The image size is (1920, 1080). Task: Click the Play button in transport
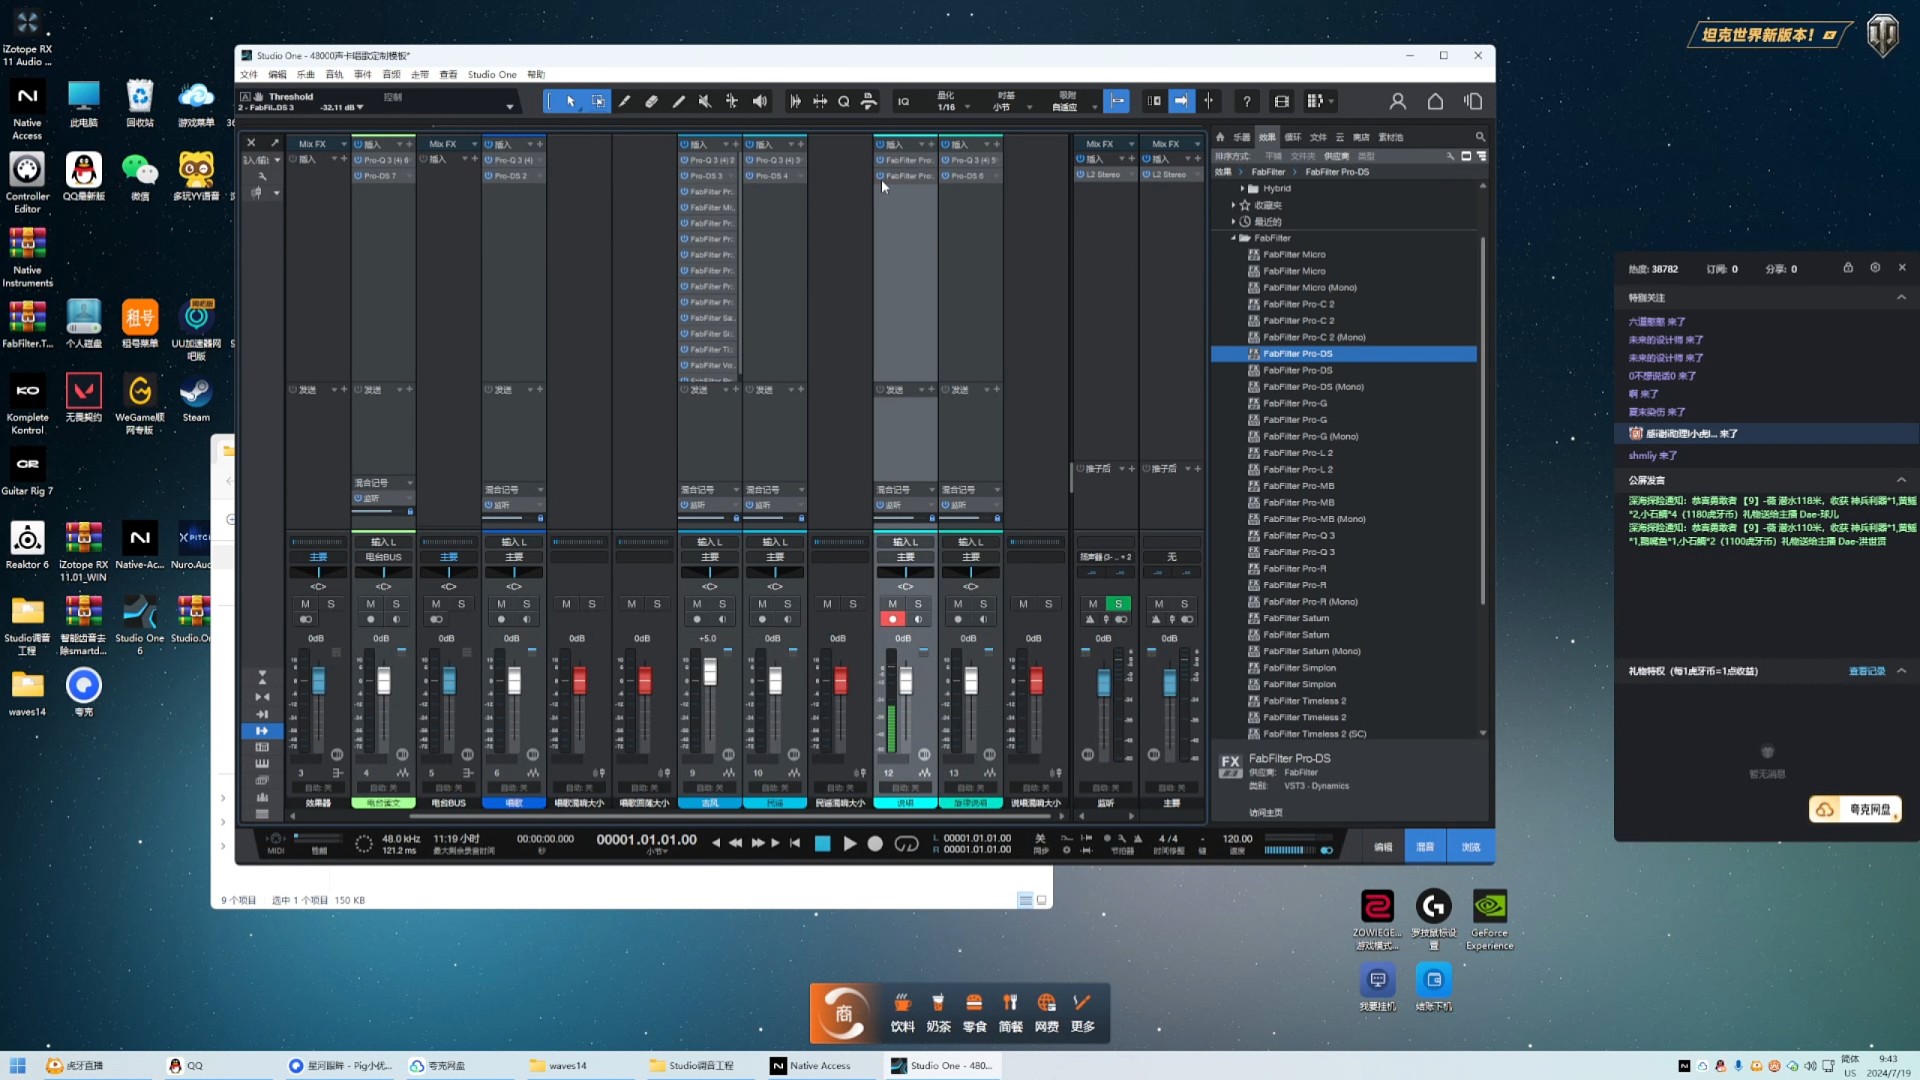coord(849,844)
